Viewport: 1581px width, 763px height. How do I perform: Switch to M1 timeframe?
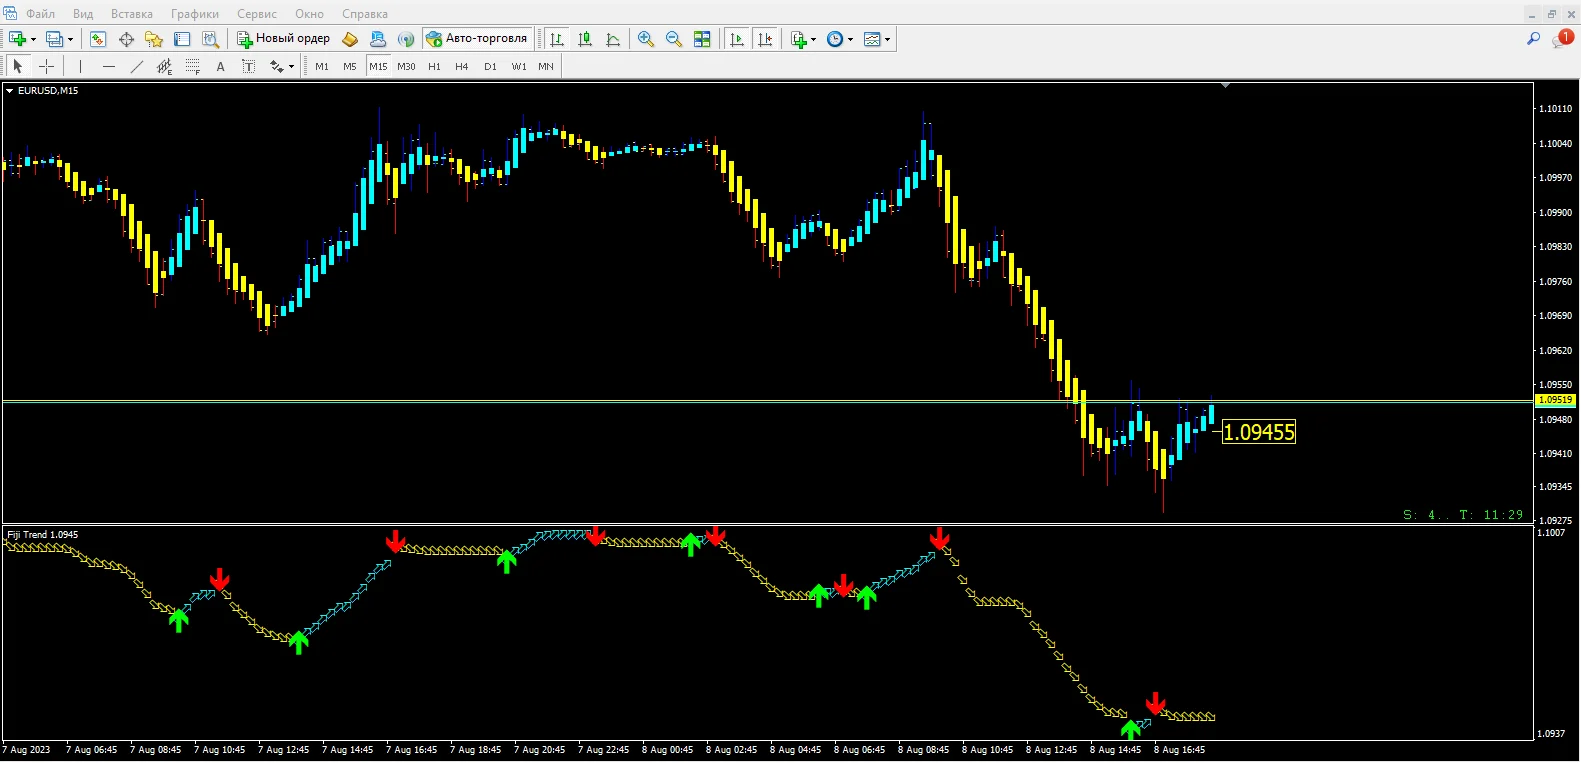click(322, 66)
